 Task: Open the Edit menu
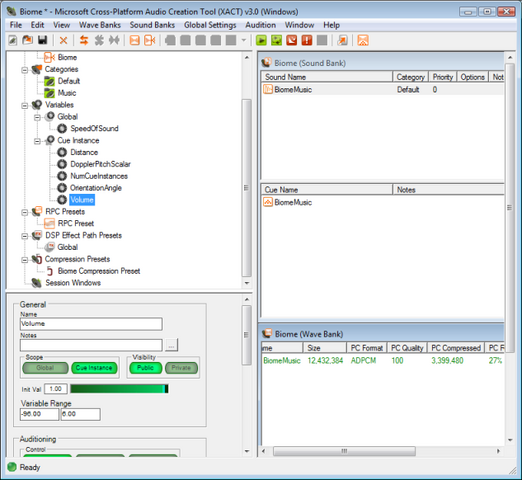tap(37, 25)
